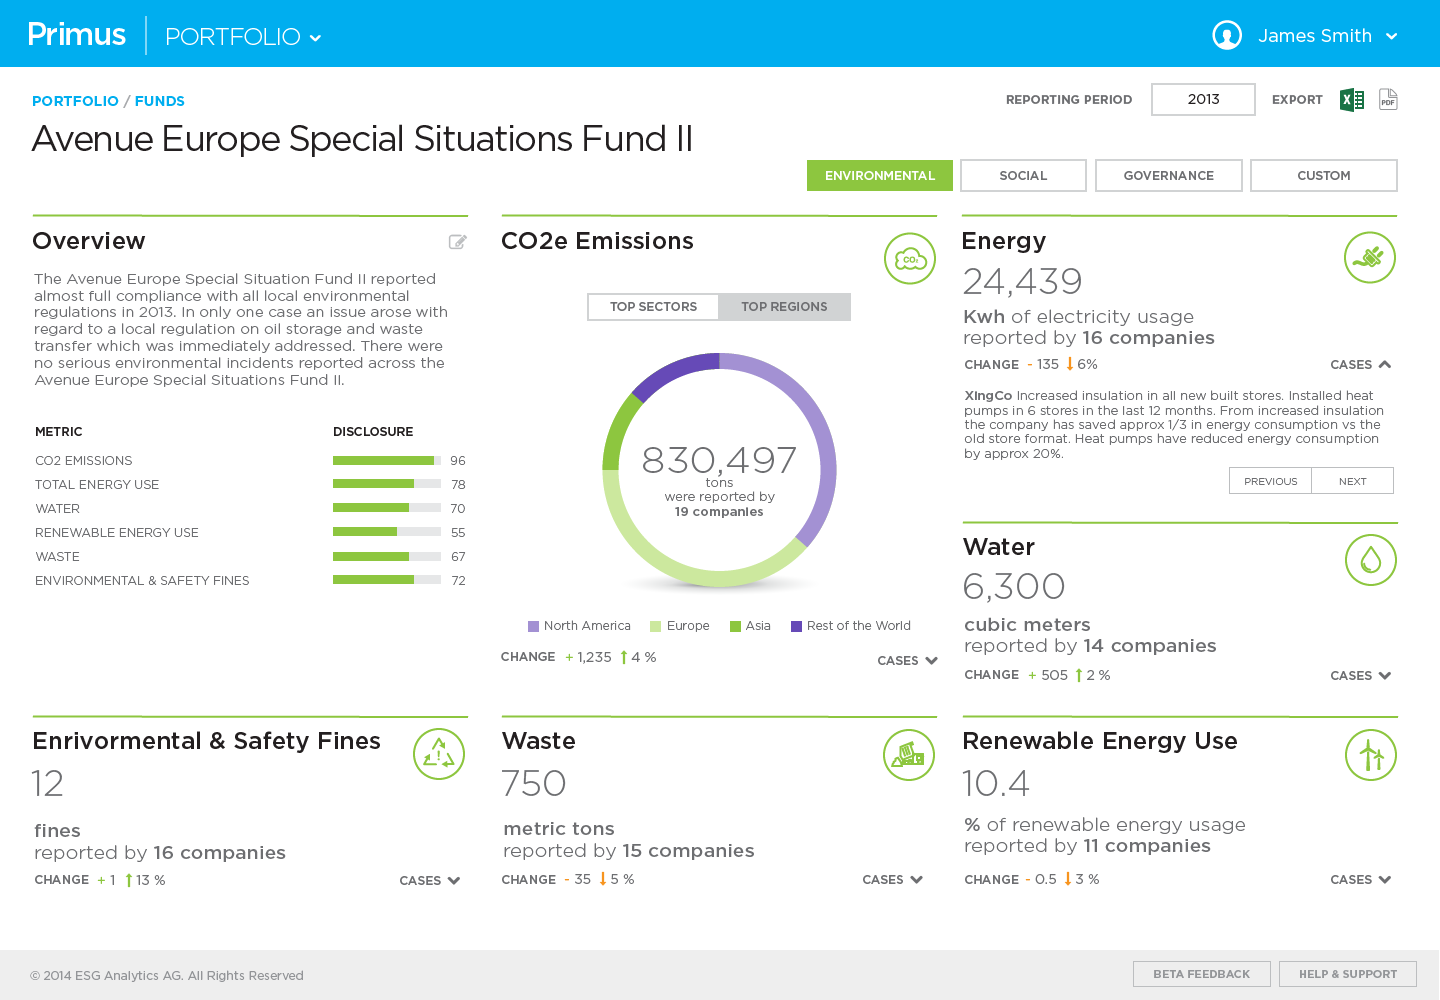Click TOTAL ENERGY USE disclosure bar
This screenshot has width=1440, height=1000.
click(x=387, y=484)
